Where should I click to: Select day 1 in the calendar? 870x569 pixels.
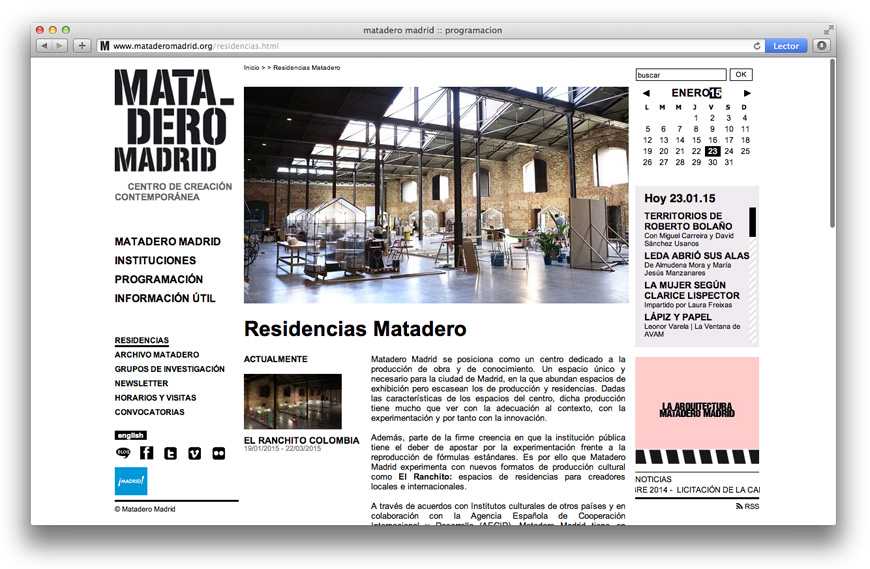tap(696, 118)
